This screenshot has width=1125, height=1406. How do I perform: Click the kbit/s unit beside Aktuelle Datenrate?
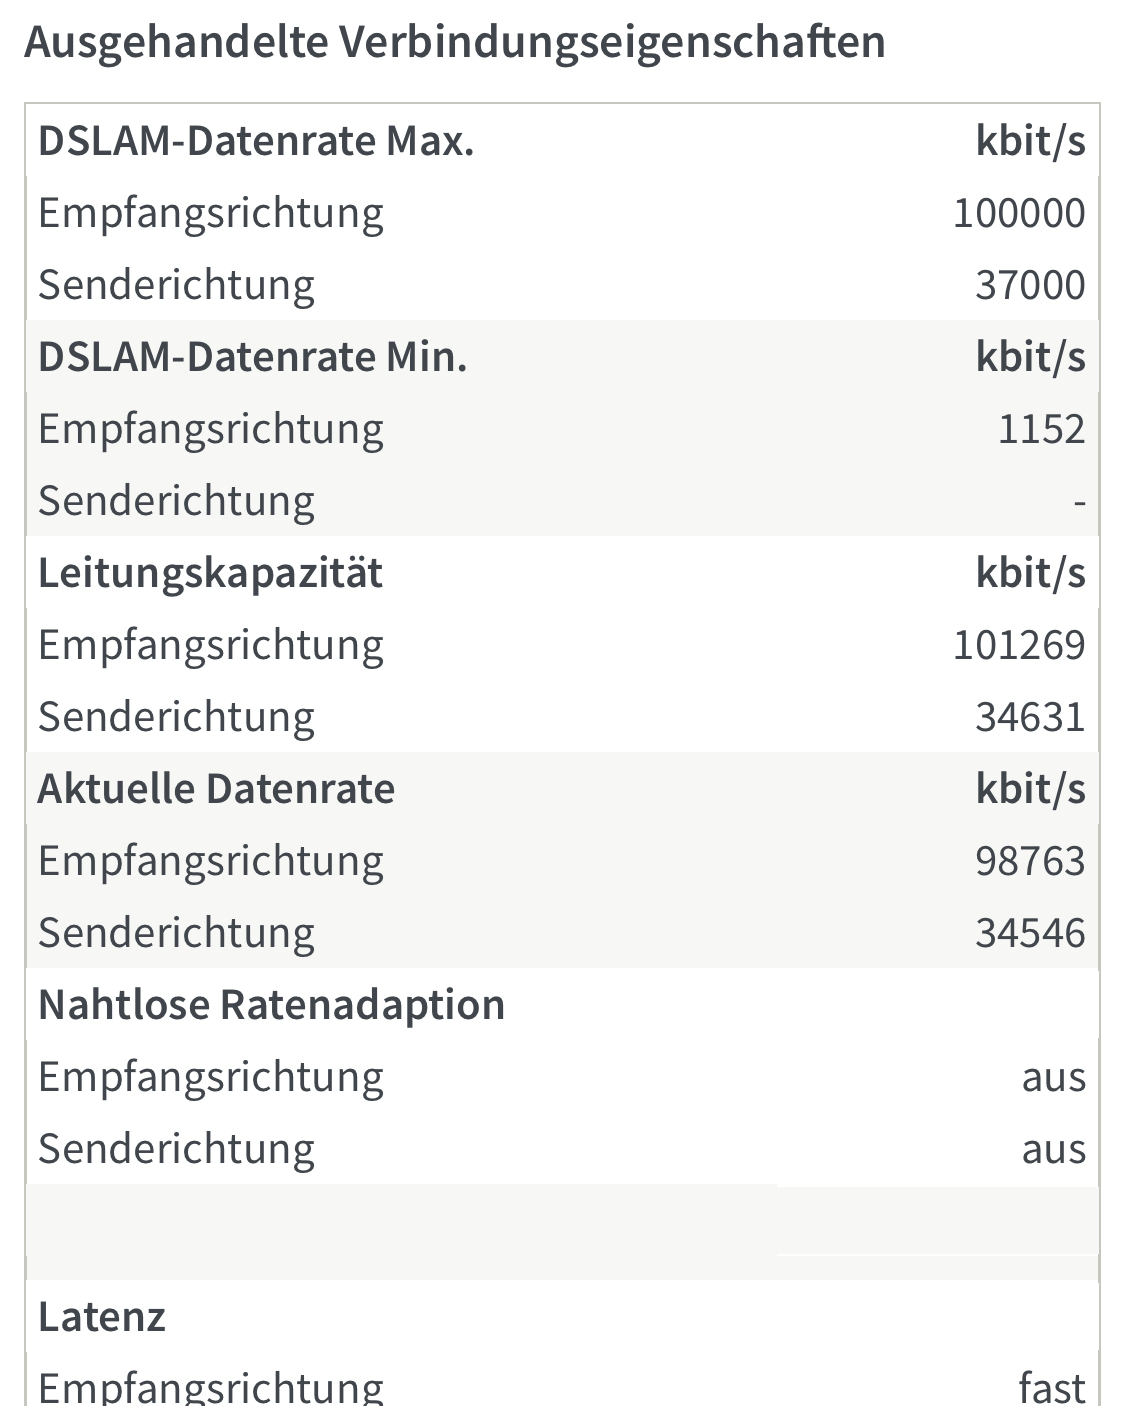click(1030, 789)
